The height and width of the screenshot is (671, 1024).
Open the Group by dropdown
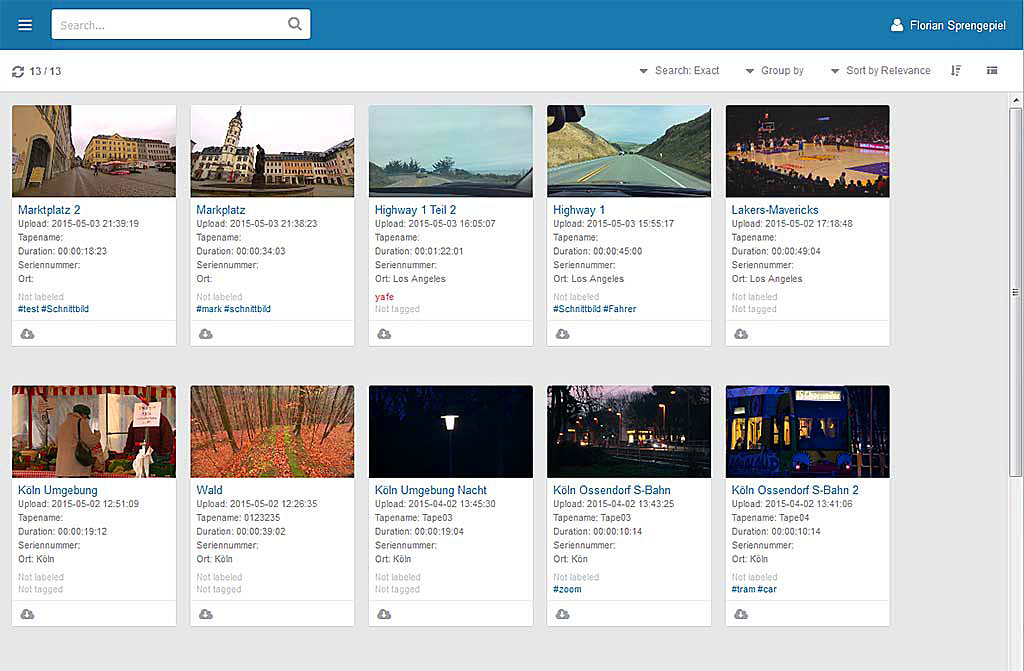pyautogui.click(x=775, y=71)
